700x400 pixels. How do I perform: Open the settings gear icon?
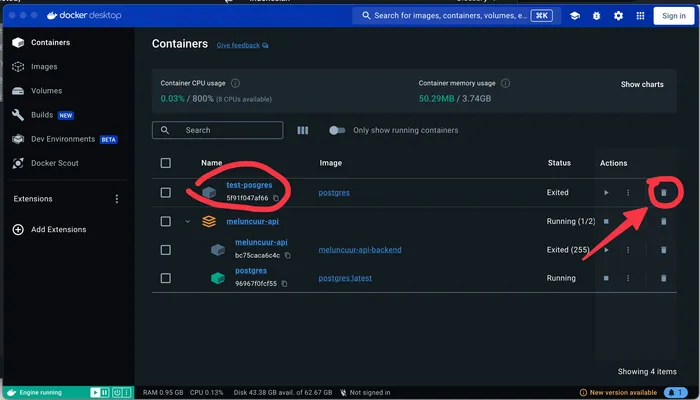point(618,16)
